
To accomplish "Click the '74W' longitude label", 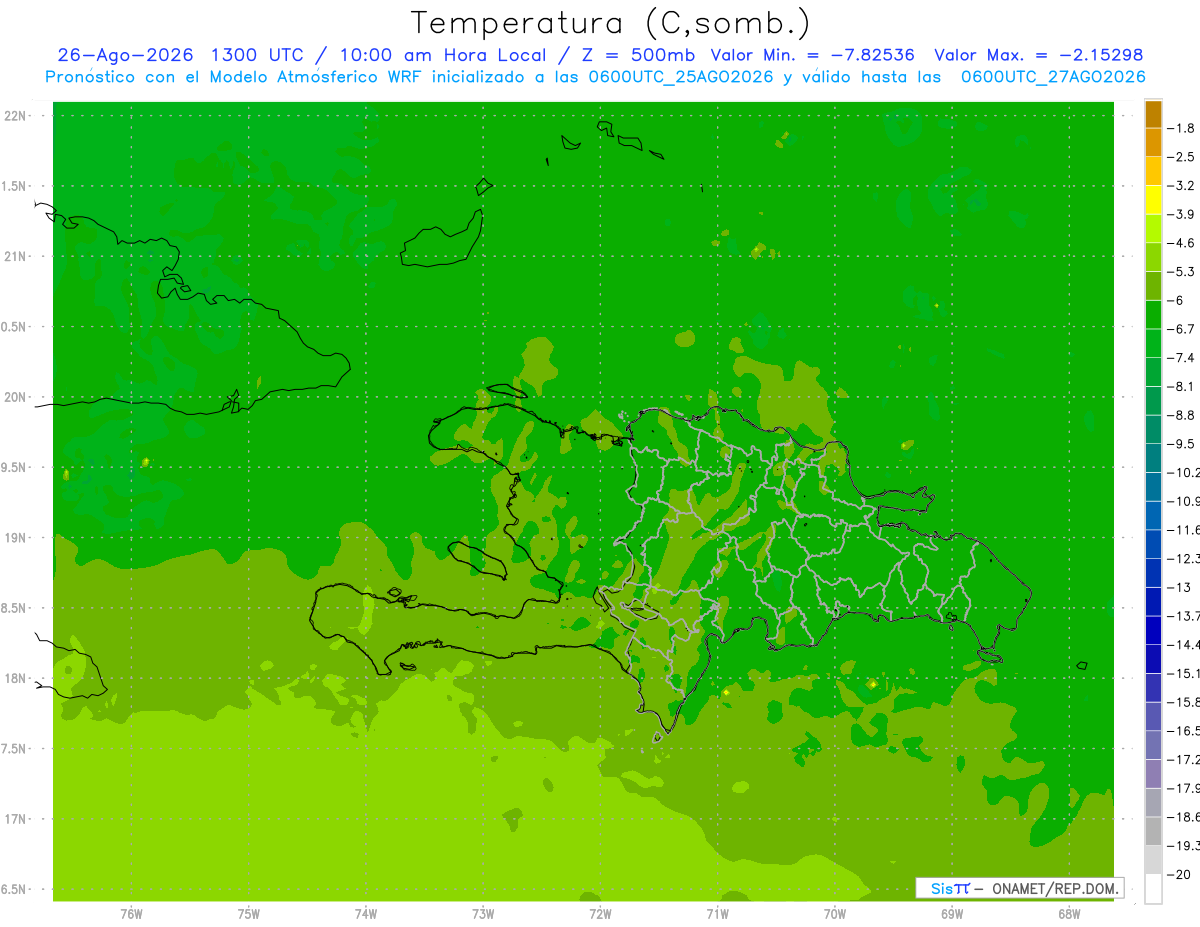I will [x=365, y=914].
